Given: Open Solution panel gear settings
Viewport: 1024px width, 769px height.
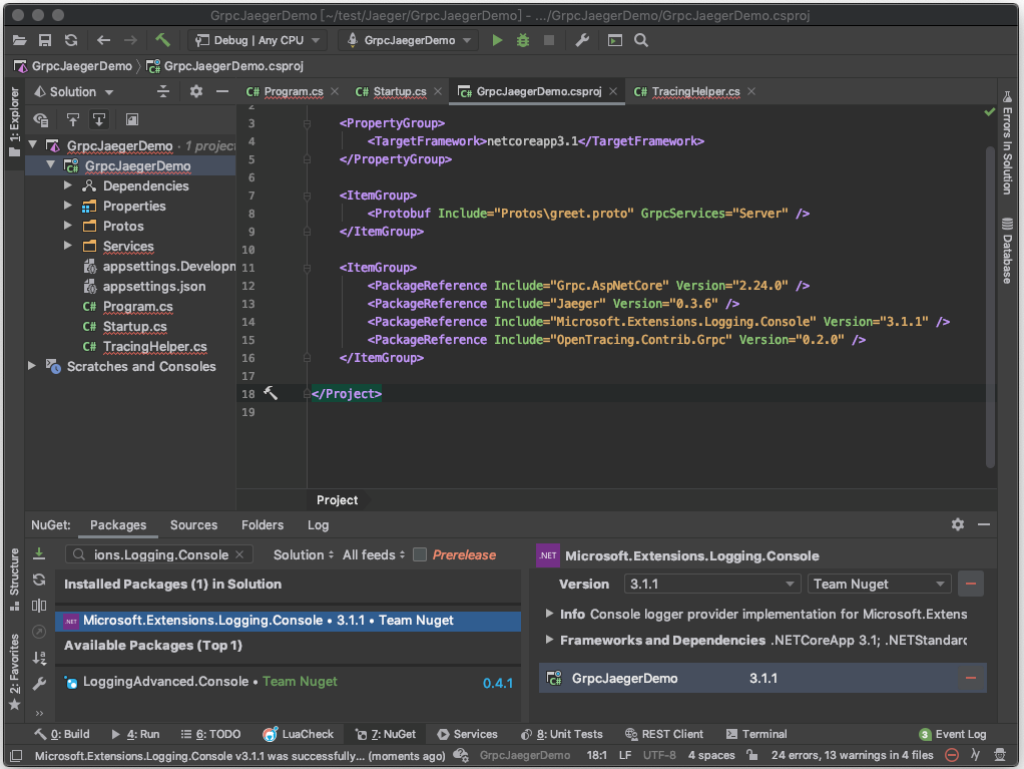Looking at the screenshot, I should [x=196, y=92].
